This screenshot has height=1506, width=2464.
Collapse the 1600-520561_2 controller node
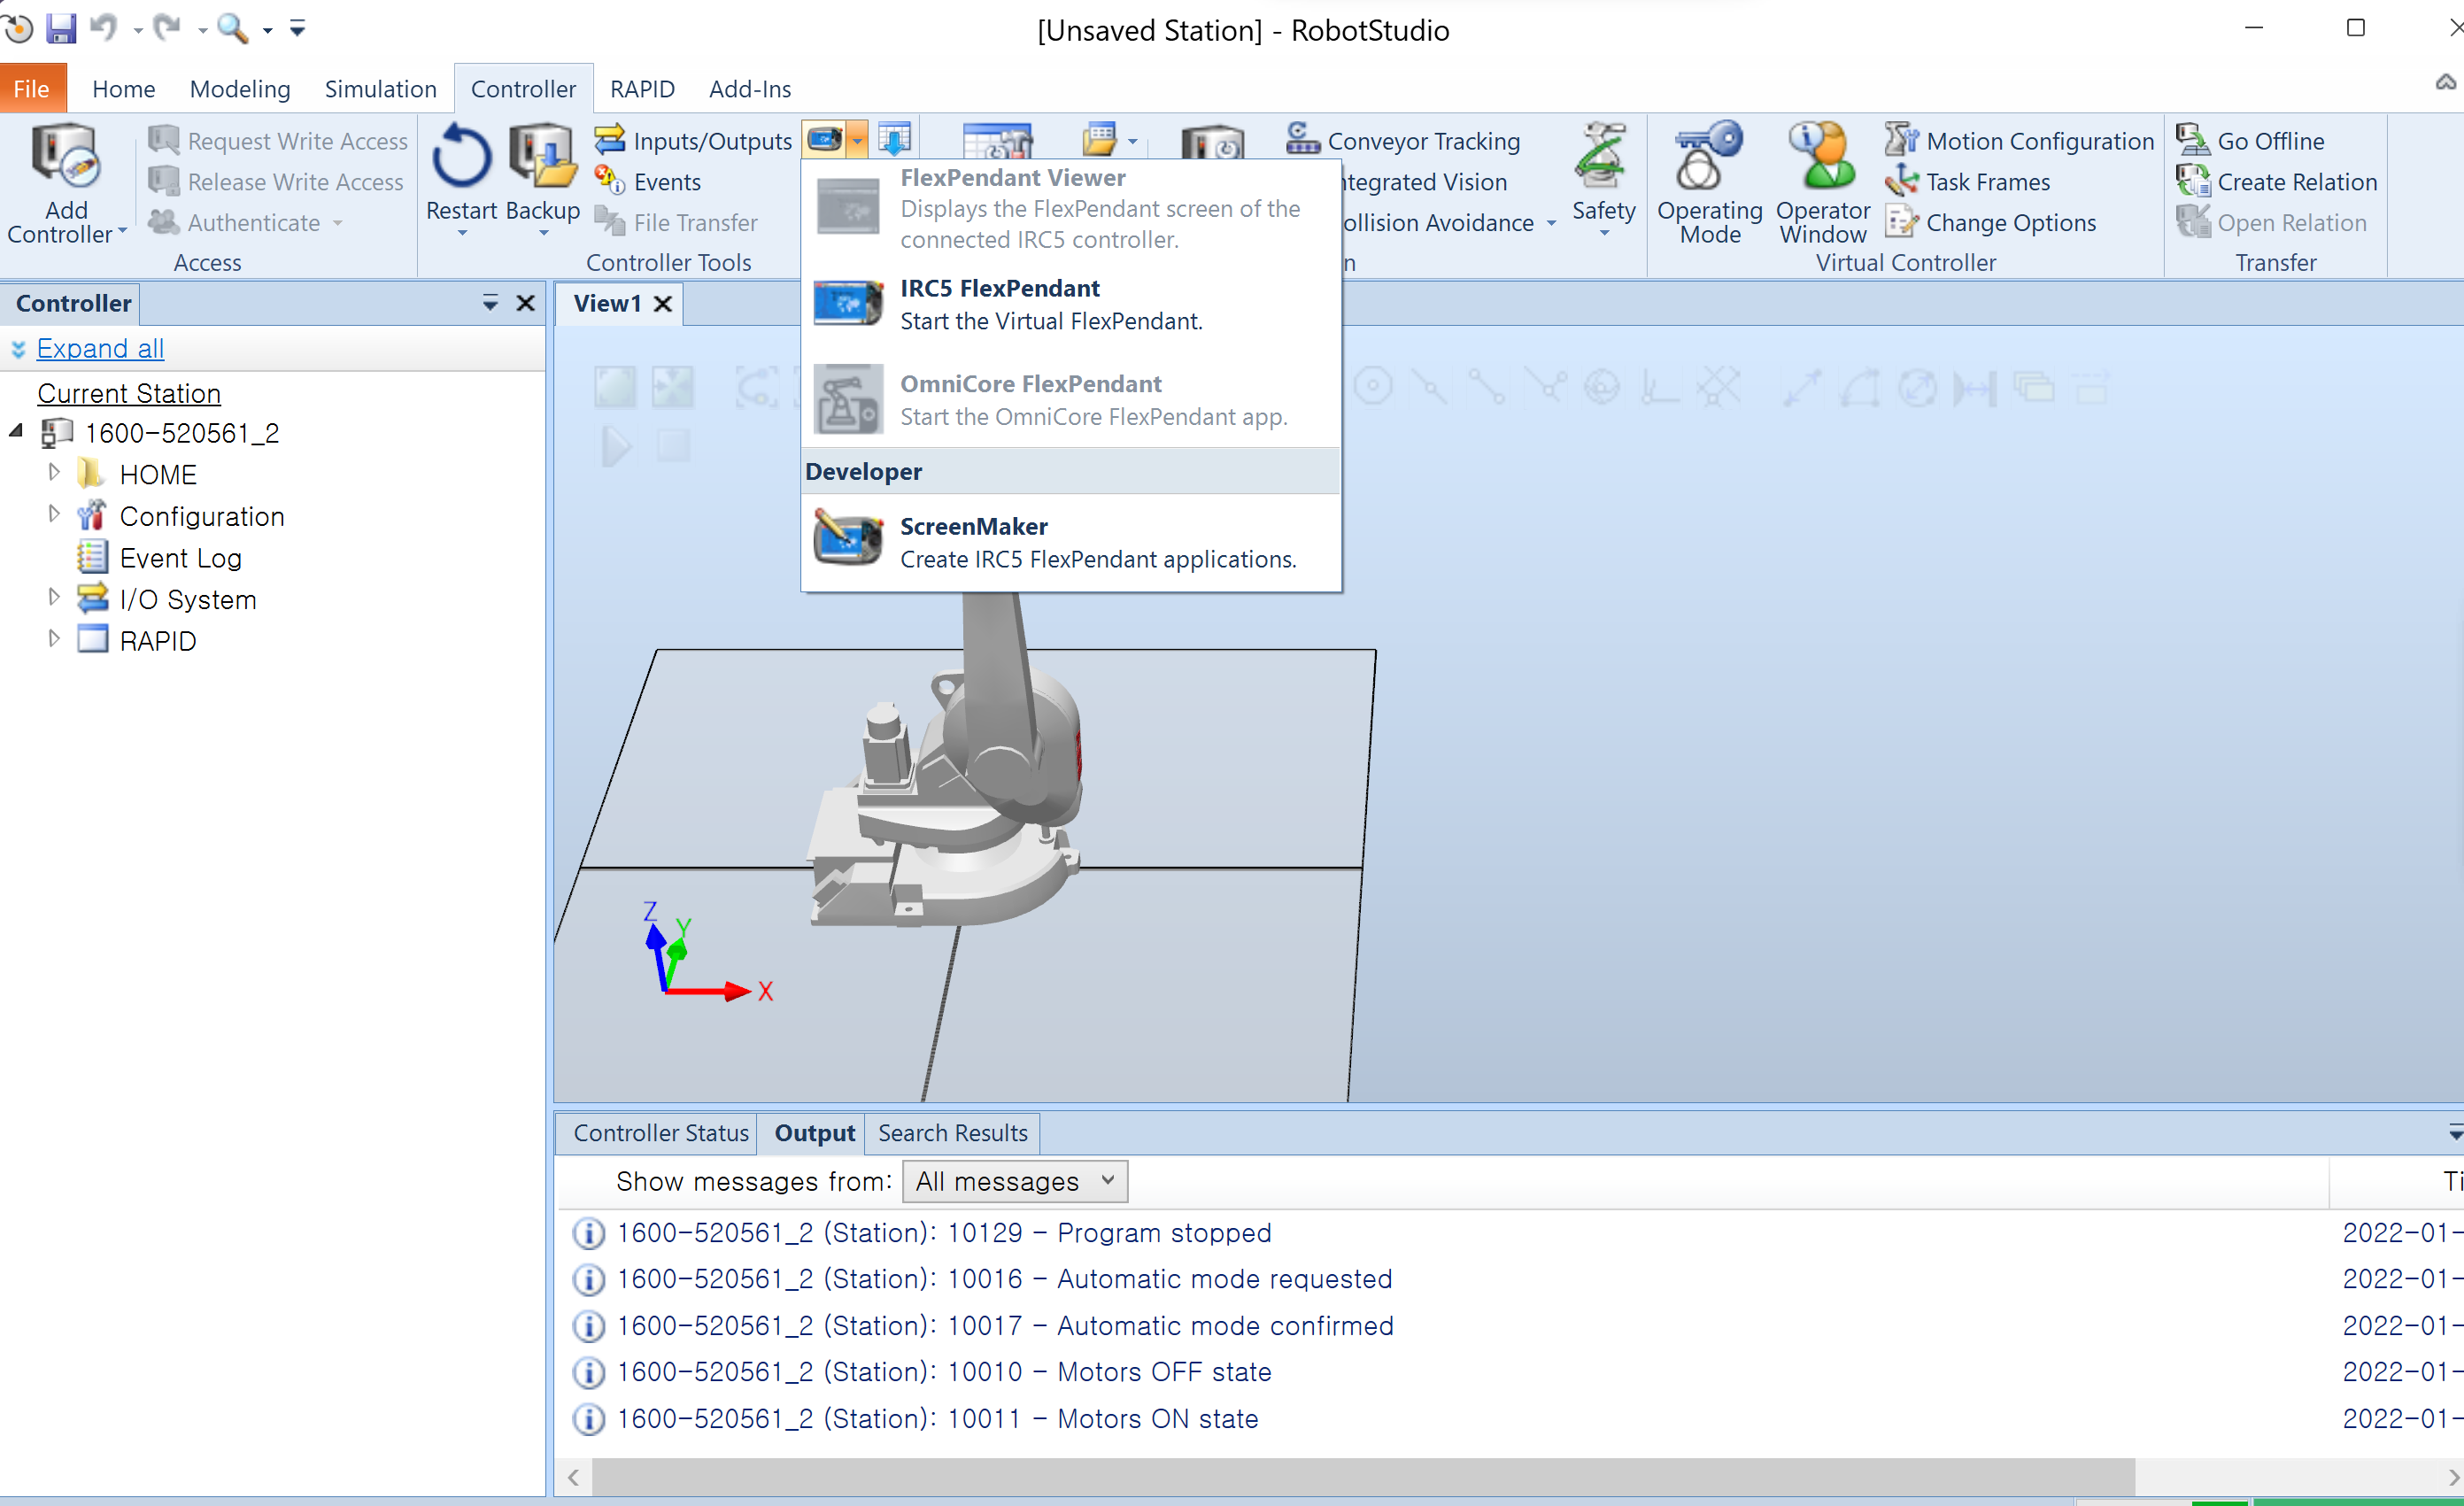tap(16, 431)
